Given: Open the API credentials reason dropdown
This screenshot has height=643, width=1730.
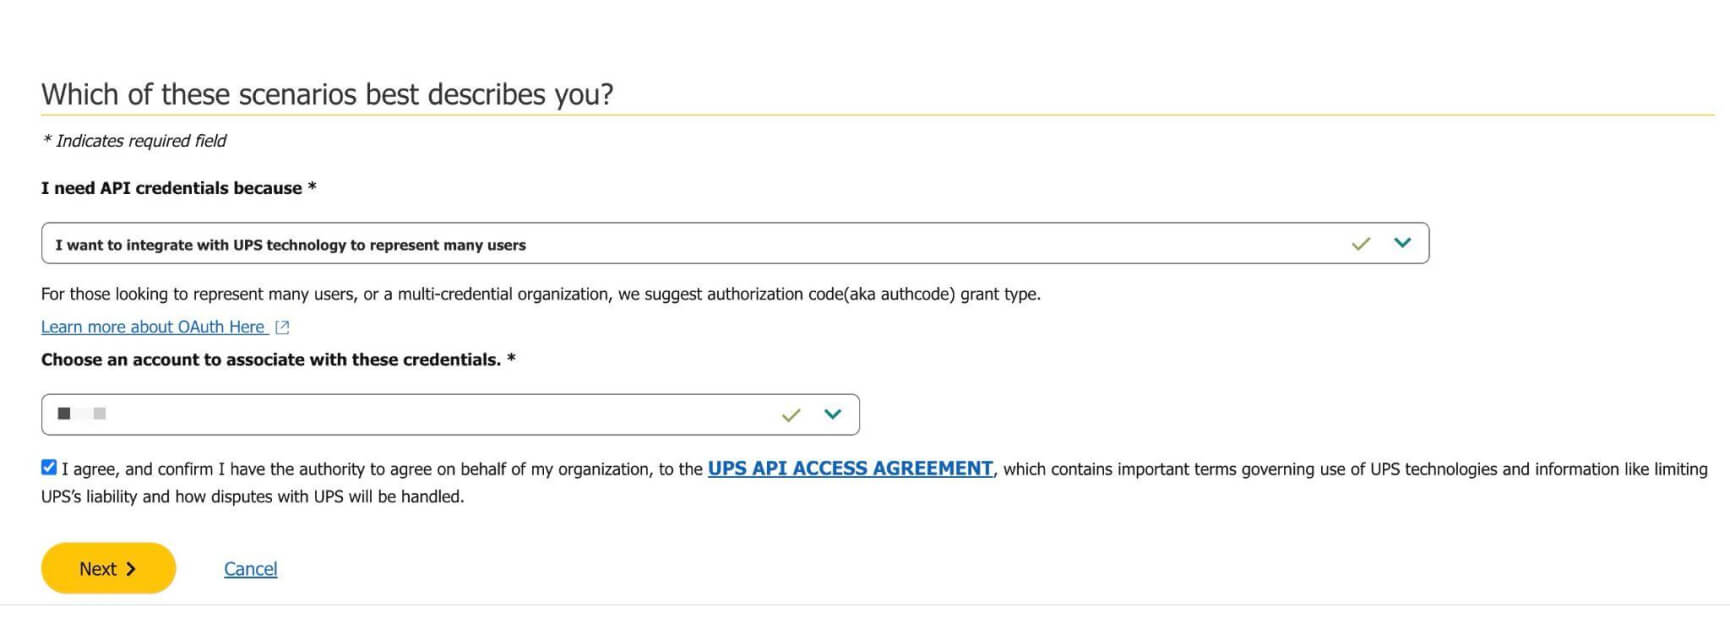Looking at the screenshot, I should tap(735, 243).
